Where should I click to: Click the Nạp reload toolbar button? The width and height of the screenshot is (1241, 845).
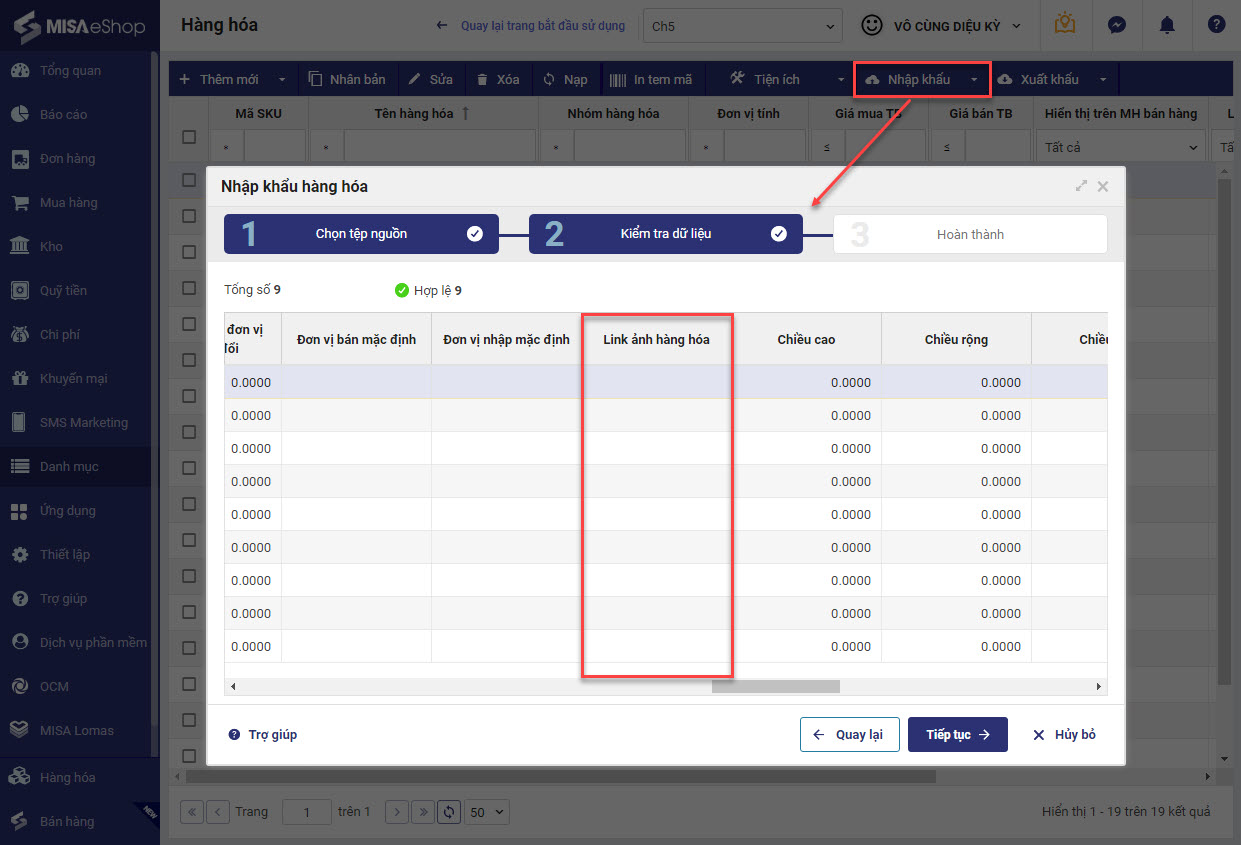click(565, 79)
